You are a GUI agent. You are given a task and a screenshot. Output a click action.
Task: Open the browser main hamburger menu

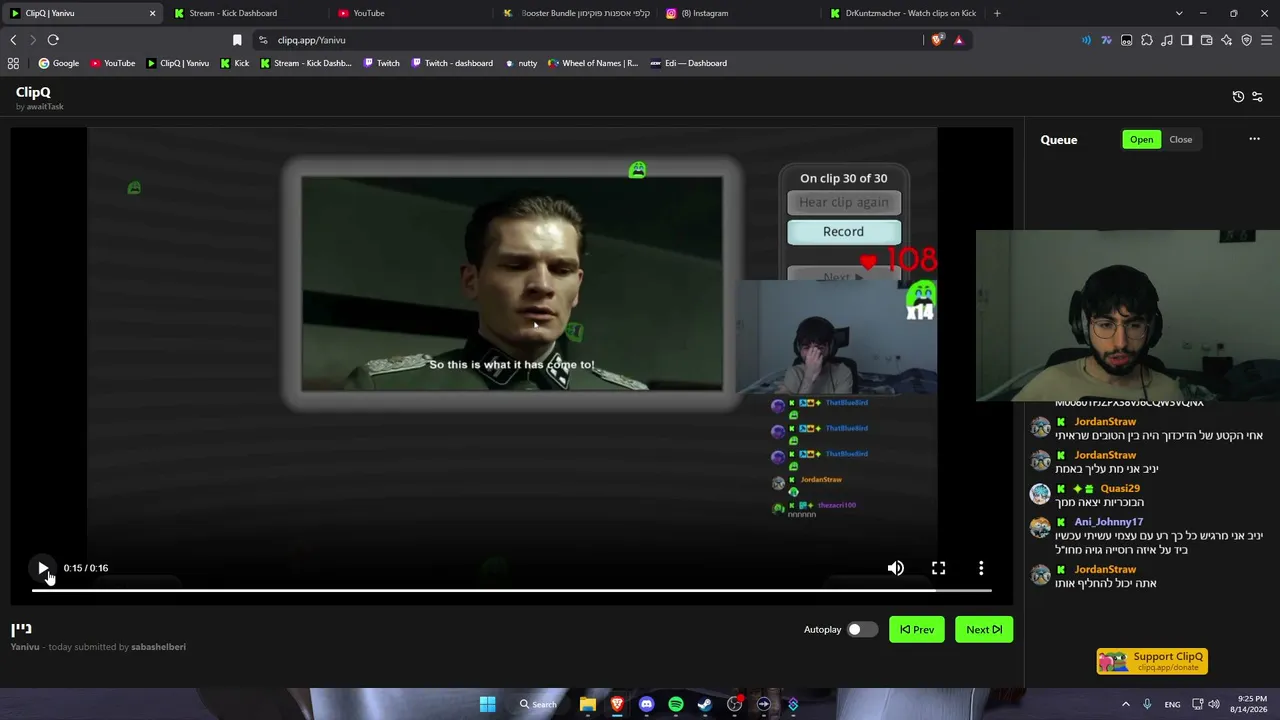coord(1267,40)
